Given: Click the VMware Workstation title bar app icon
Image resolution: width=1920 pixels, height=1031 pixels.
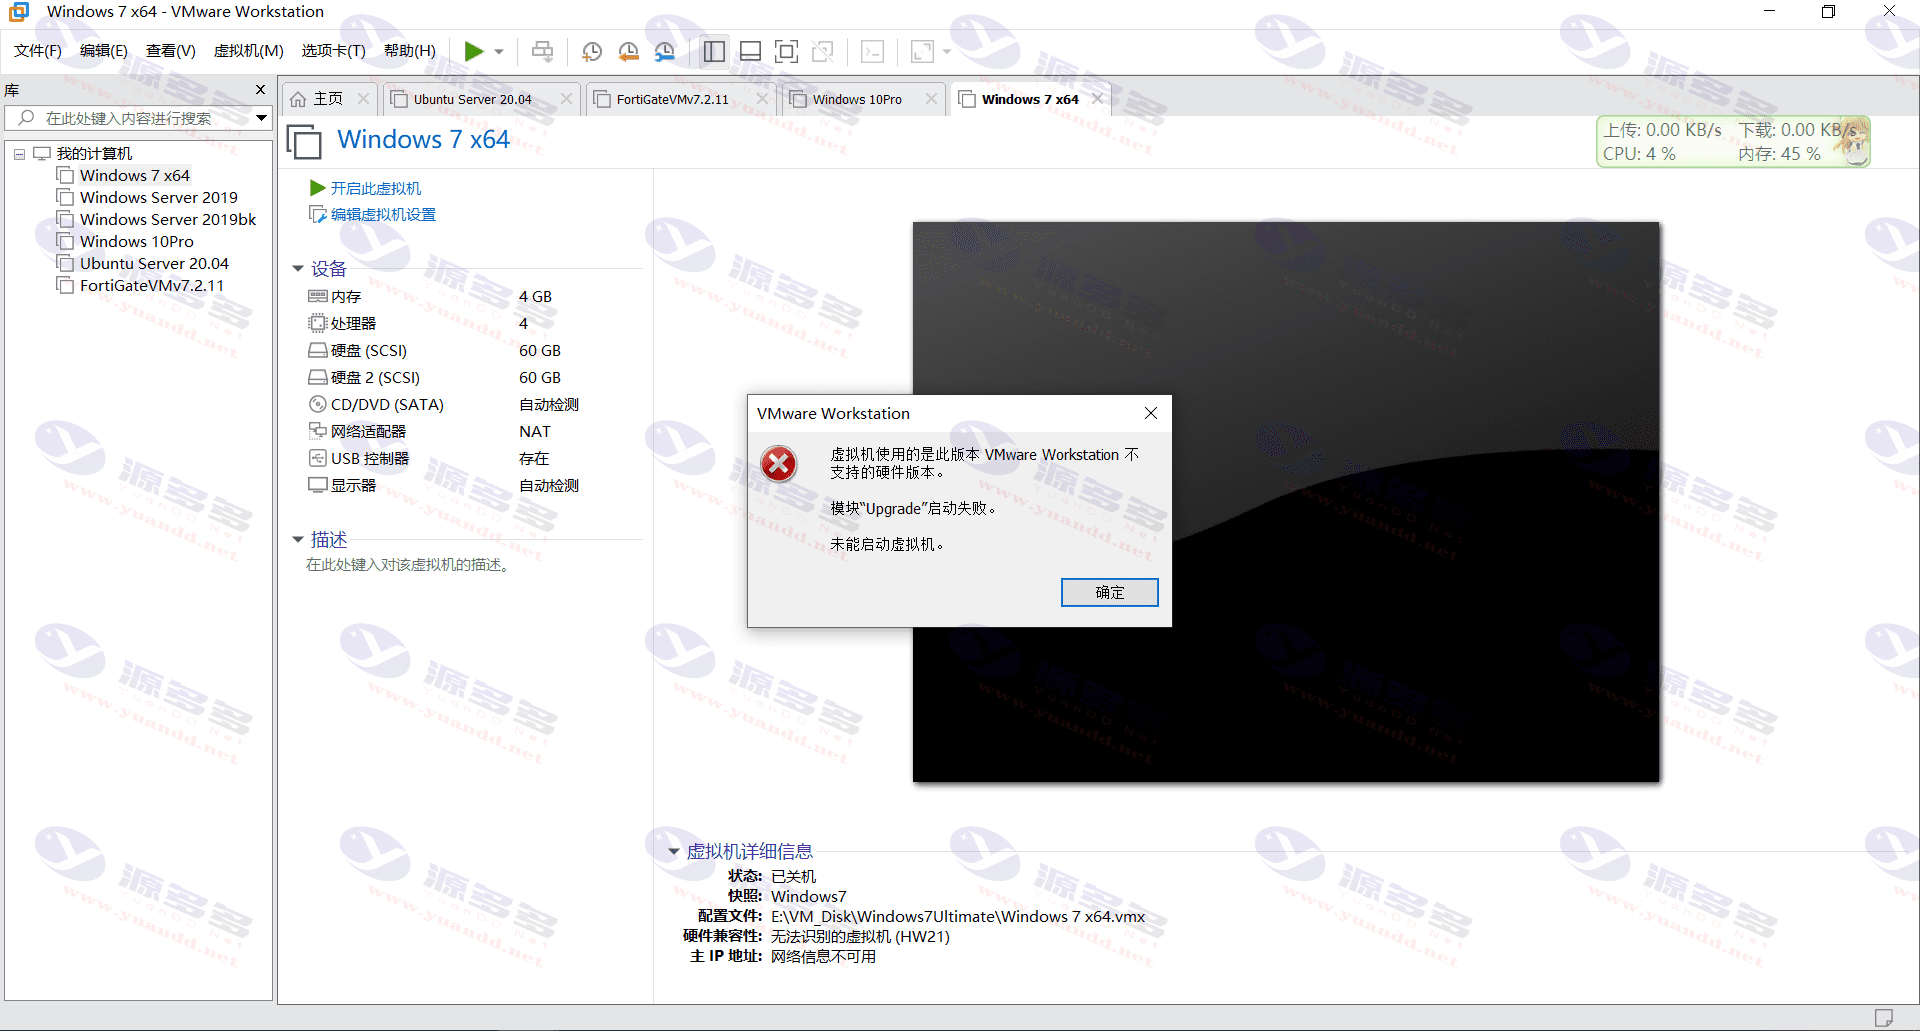Looking at the screenshot, I should [19, 12].
